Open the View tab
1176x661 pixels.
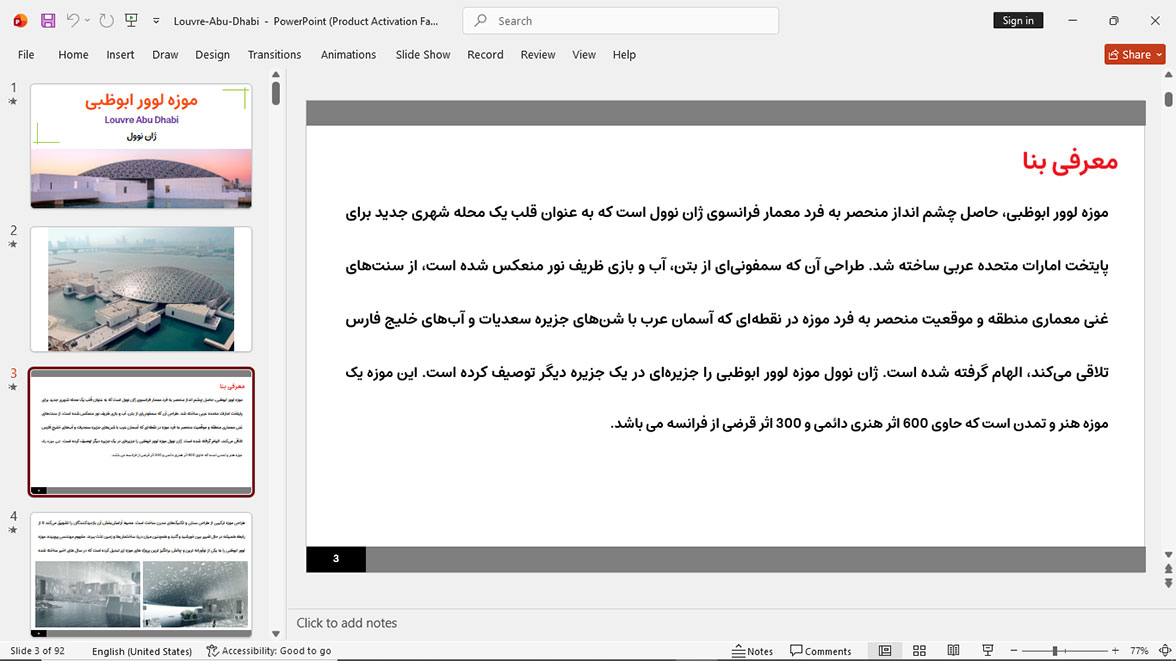click(x=584, y=55)
